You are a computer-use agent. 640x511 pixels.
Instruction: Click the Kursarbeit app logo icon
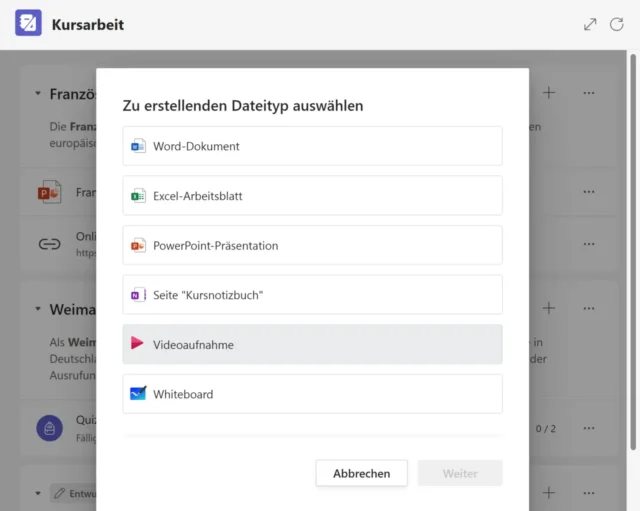[28, 24]
